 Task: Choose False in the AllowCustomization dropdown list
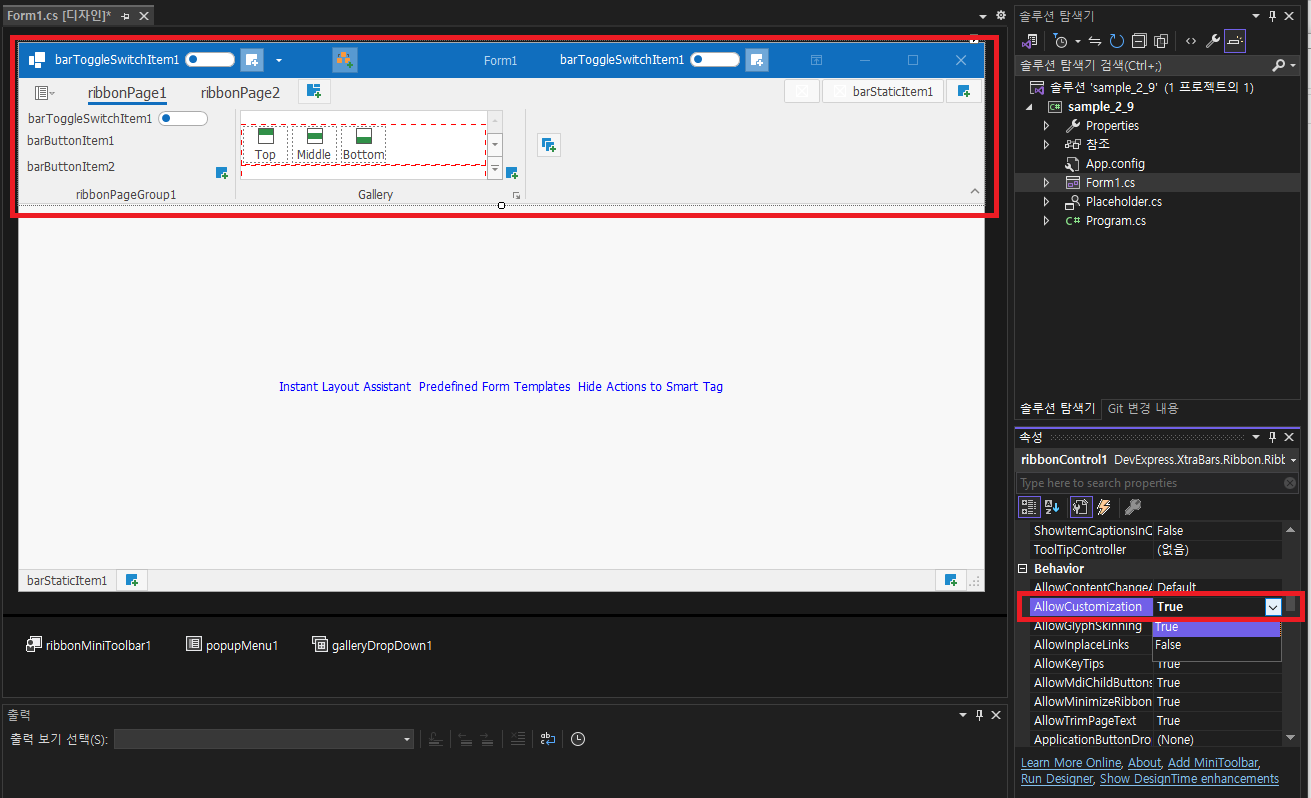coord(1216,645)
